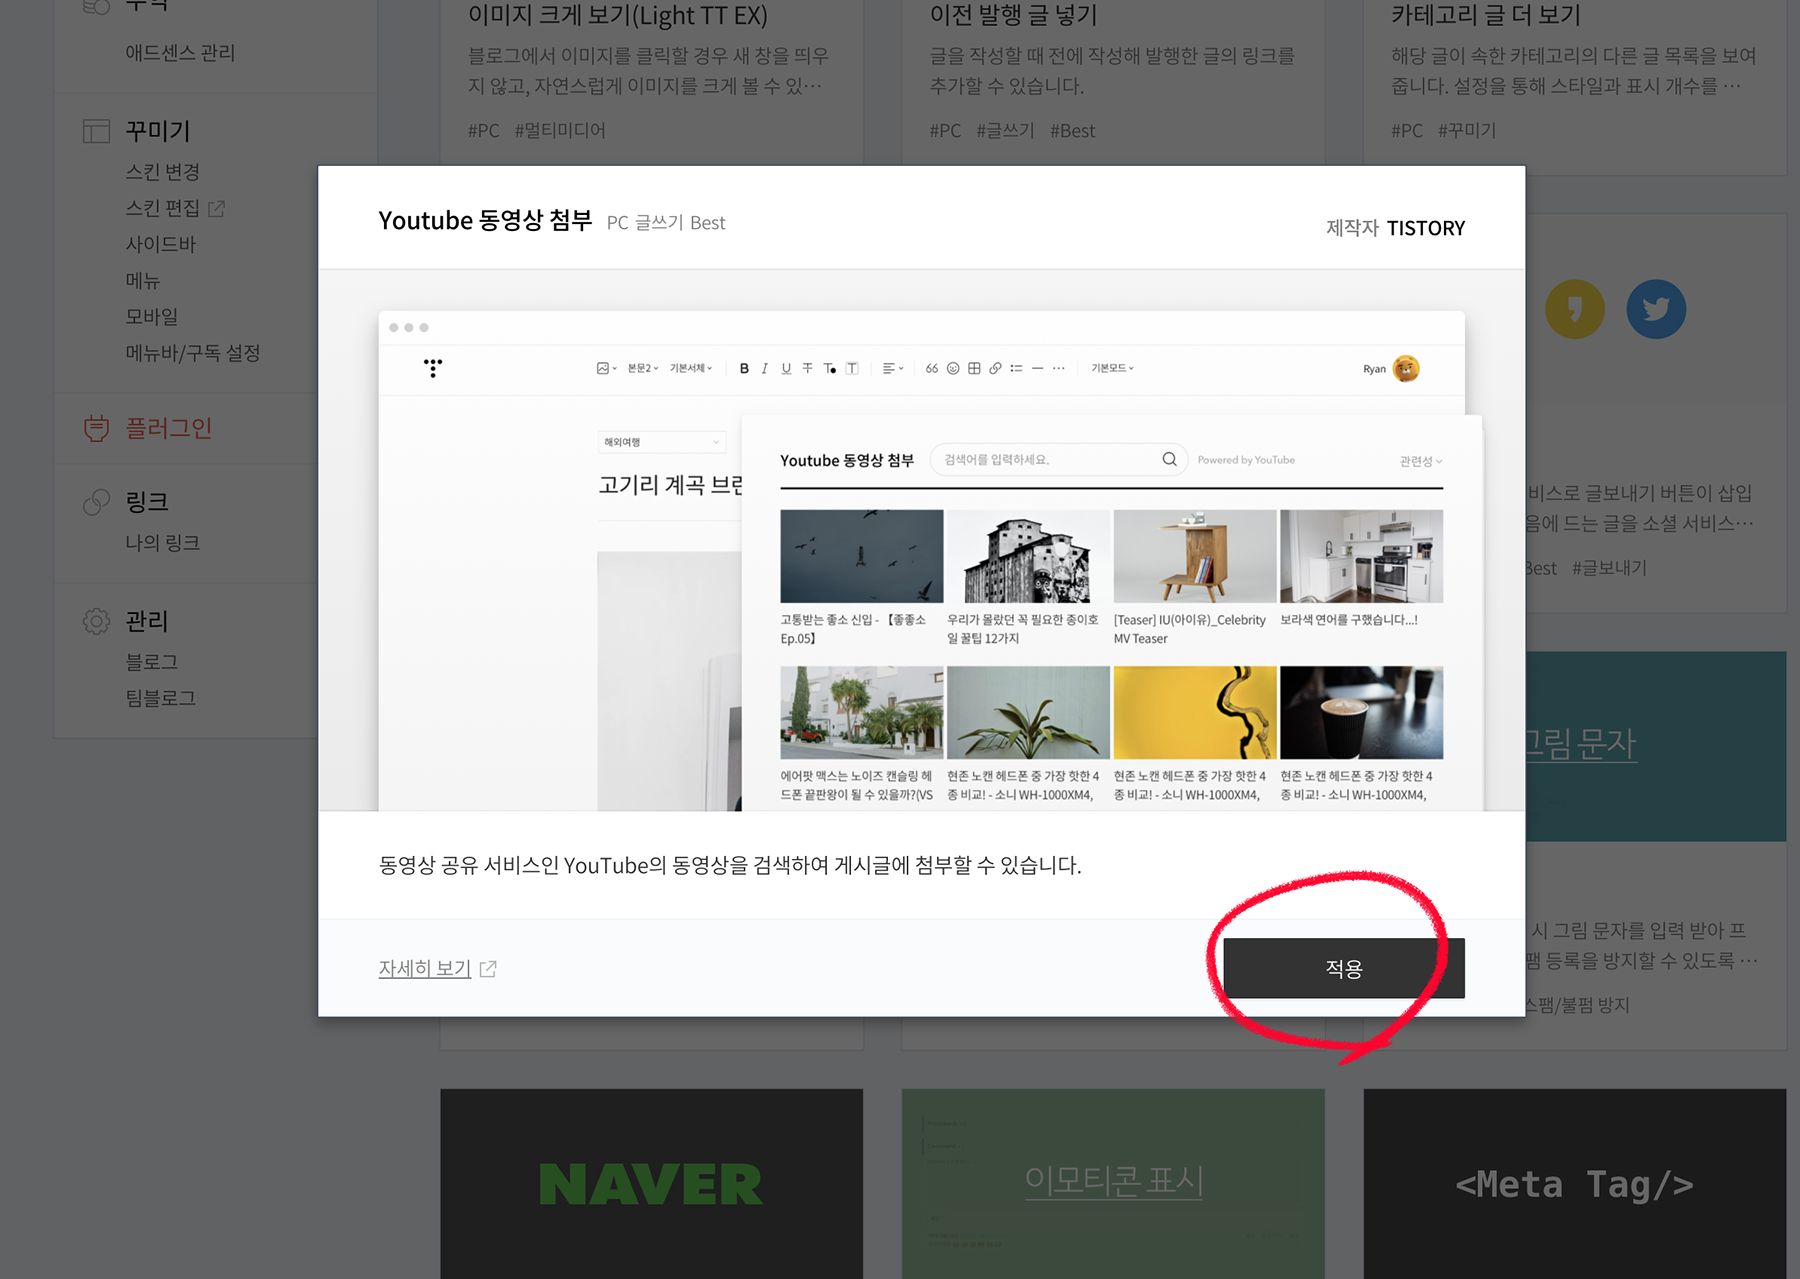Click the yellow round icon beside Twitter
The width and height of the screenshot is (1800, 1279).
[1575, 309]
